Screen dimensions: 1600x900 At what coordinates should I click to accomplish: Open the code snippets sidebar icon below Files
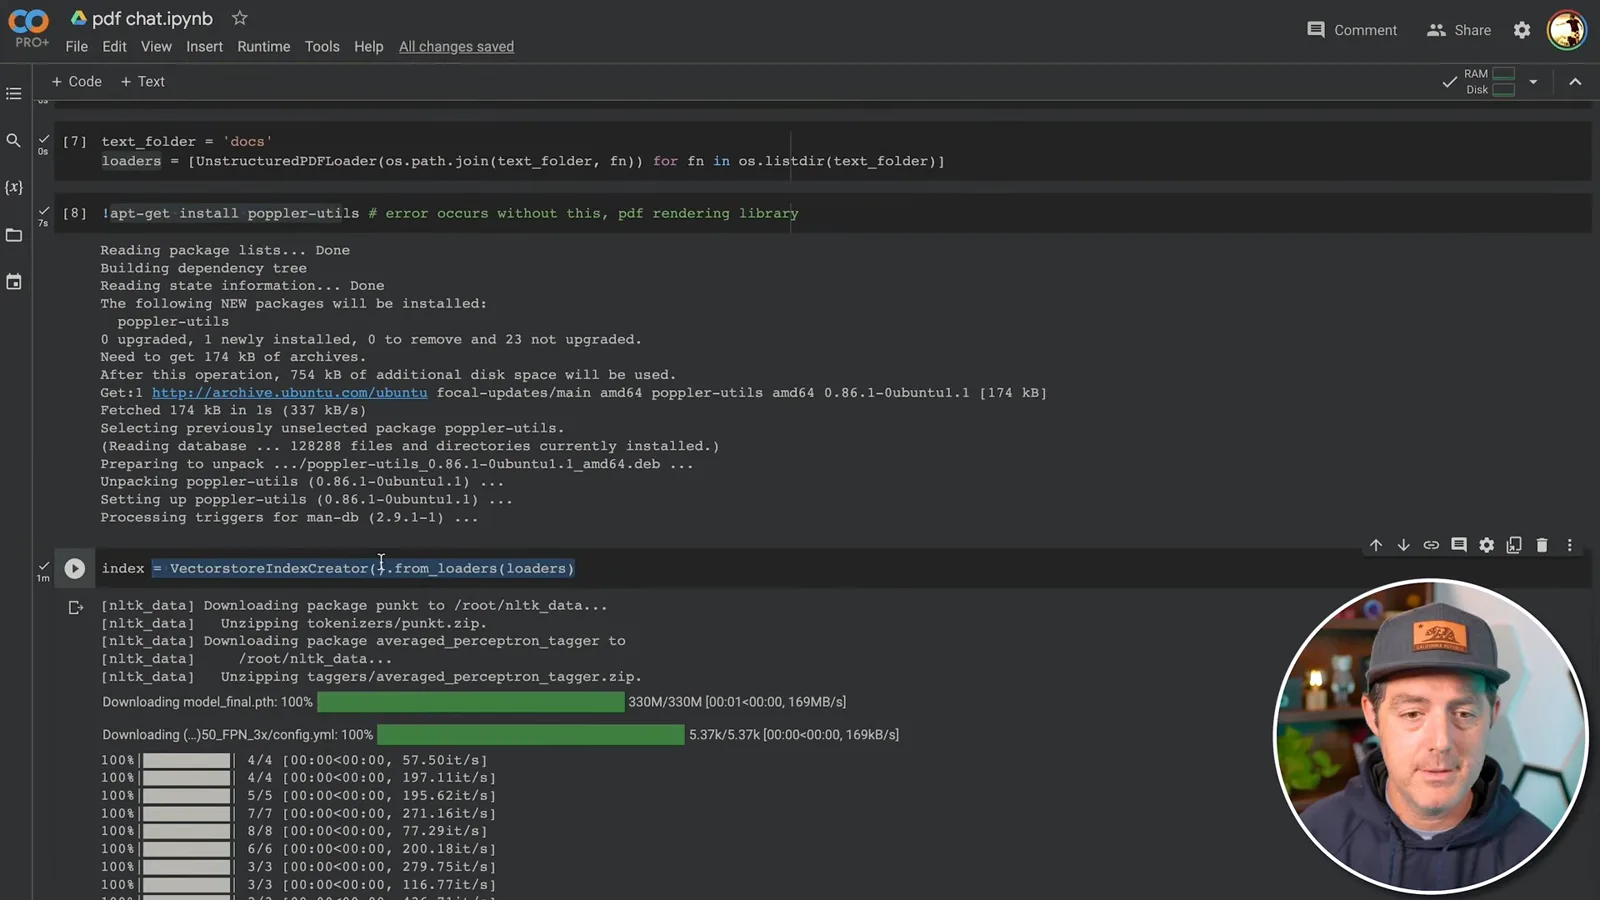pyautogui.click(x=13, y=282)
